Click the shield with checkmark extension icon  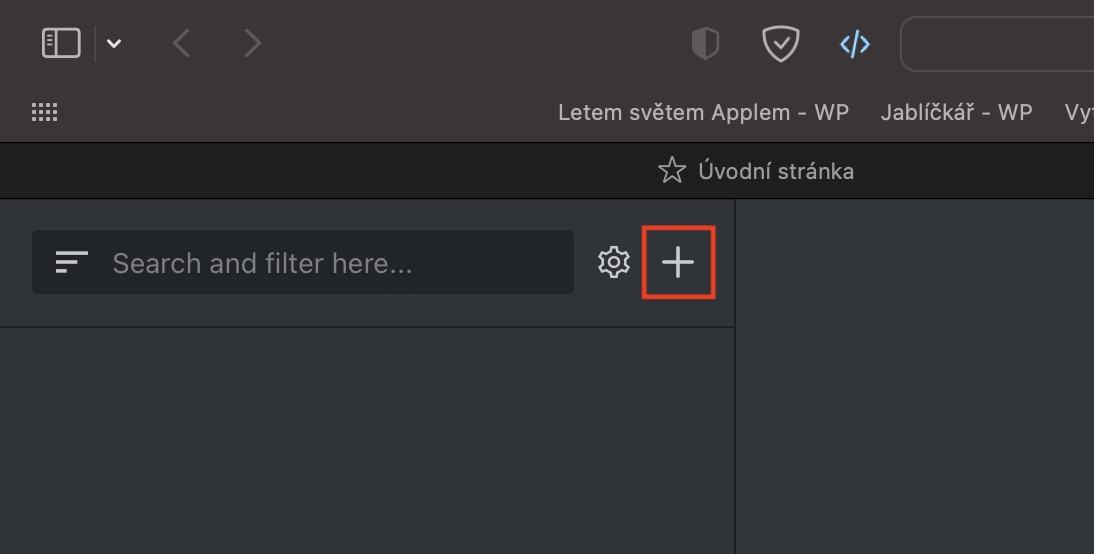tap(780, 44)
